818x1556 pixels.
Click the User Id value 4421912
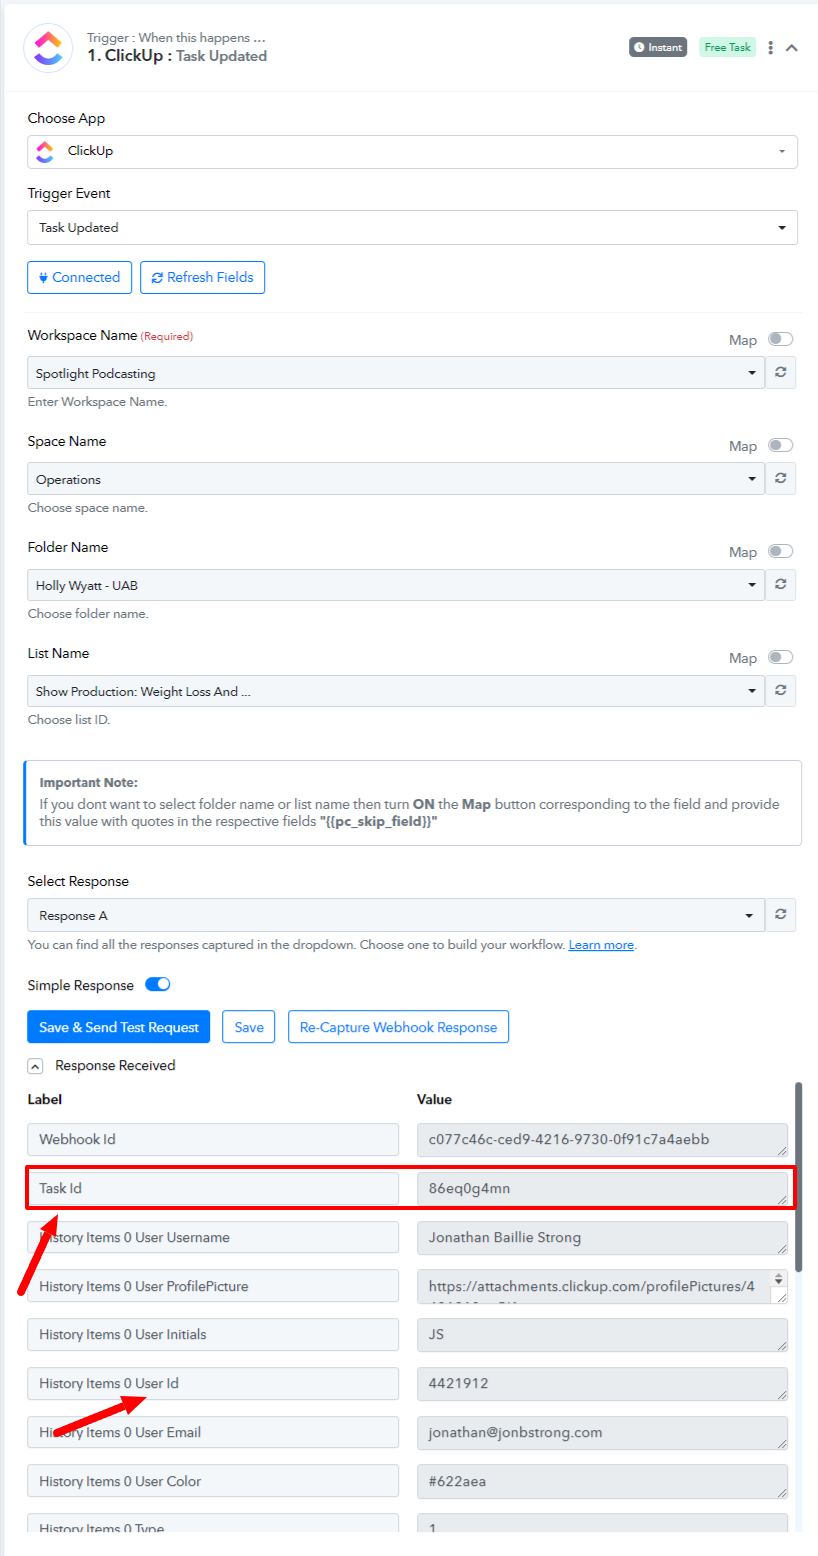pos(602,1383)
